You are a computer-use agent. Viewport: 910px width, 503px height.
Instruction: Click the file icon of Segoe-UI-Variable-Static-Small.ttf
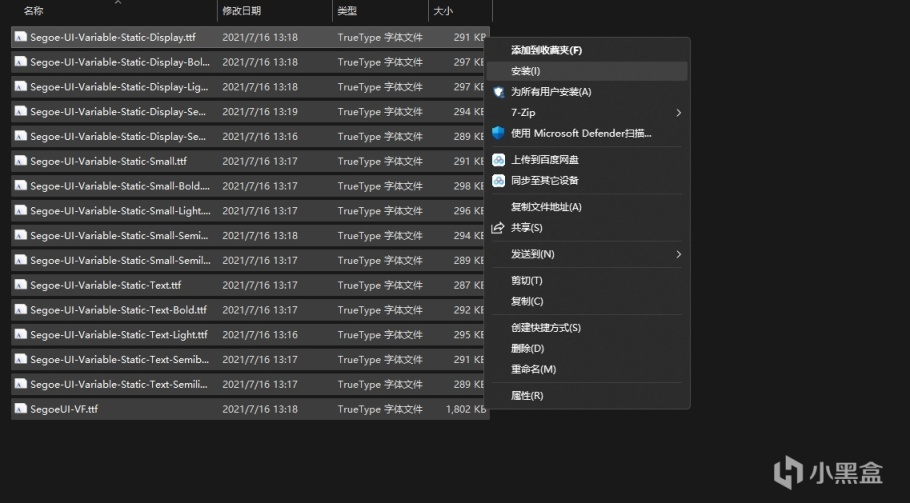[x=21, y=161]
